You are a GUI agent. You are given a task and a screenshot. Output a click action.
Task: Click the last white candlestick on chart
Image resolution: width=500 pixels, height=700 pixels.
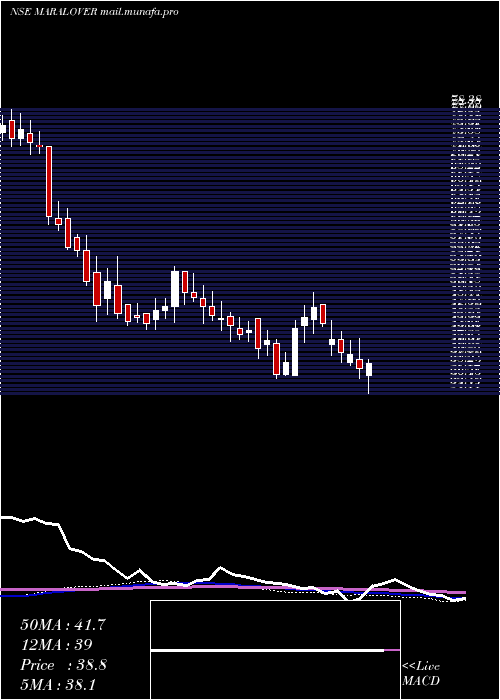[369, 369]
